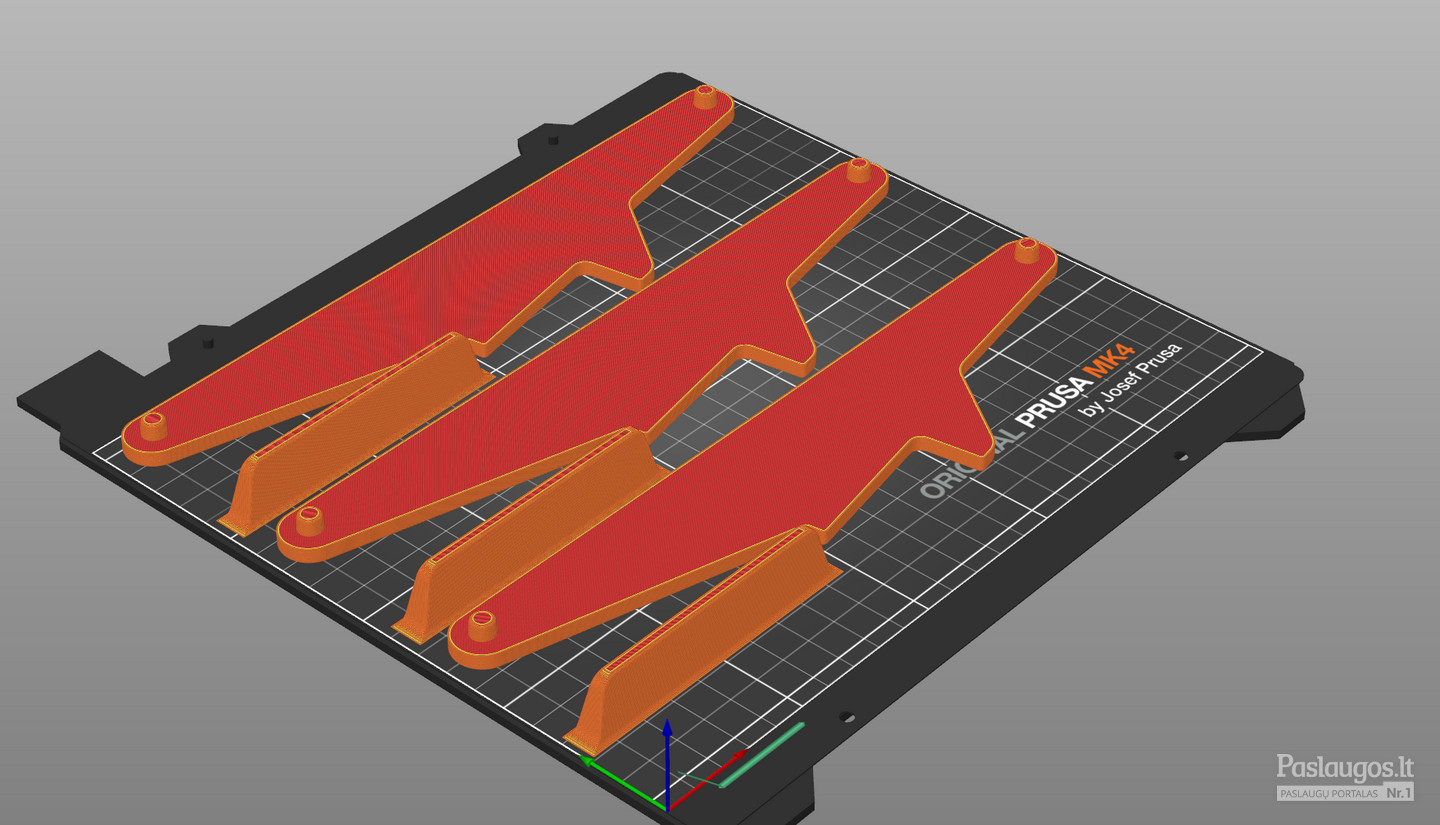Click the PASLAUGŲ PORTALAS Nr.1 badge
Viewport: 1440px width, 825px height.
coord(1345,793)
